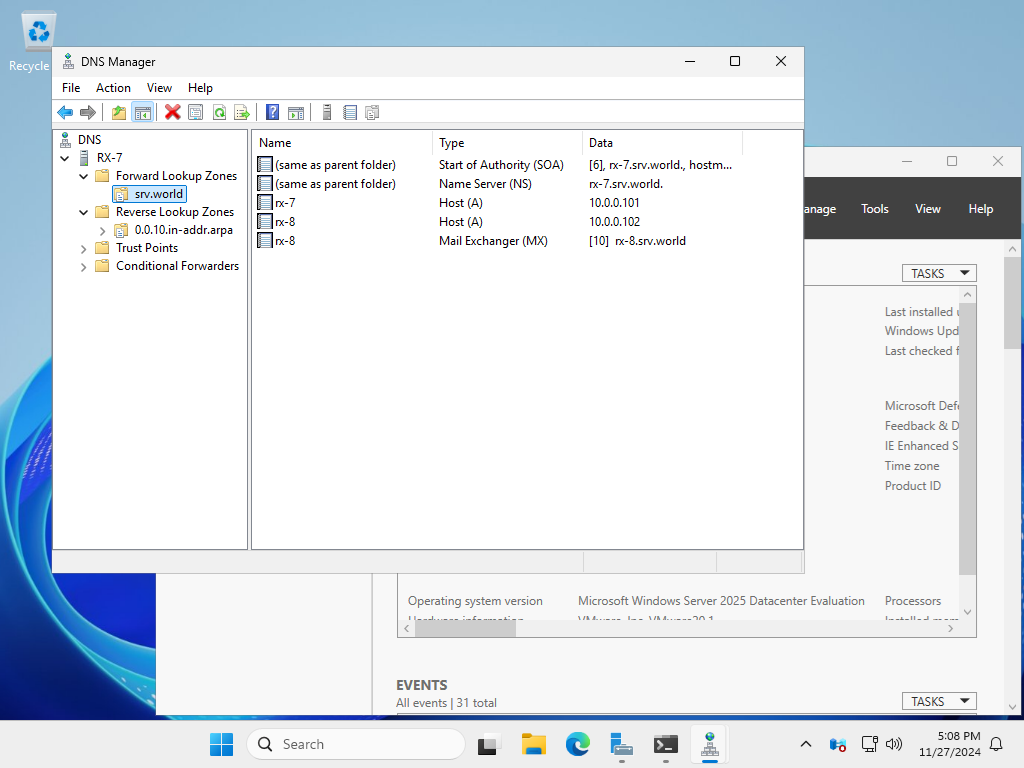Click the 10.0.0.101 data cell
The width and height of the screenshot is (1024, 768).
tap(614, 202)
